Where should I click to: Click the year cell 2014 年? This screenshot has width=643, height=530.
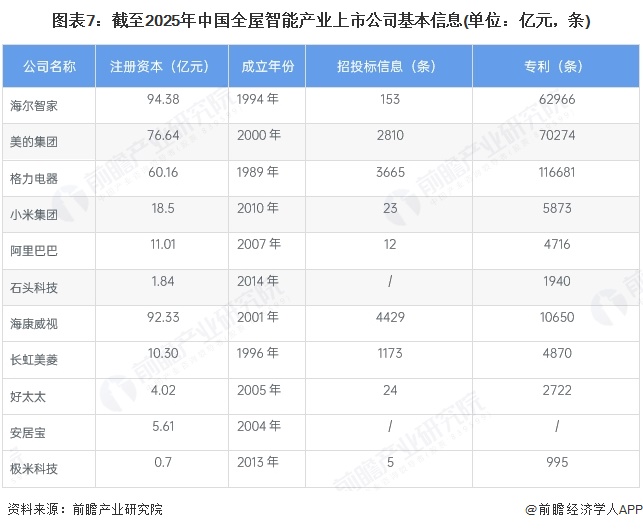(258, 281)
